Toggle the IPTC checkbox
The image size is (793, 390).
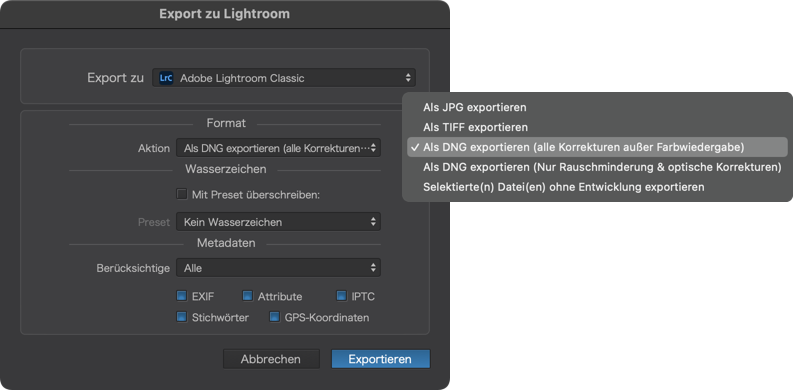341,296
